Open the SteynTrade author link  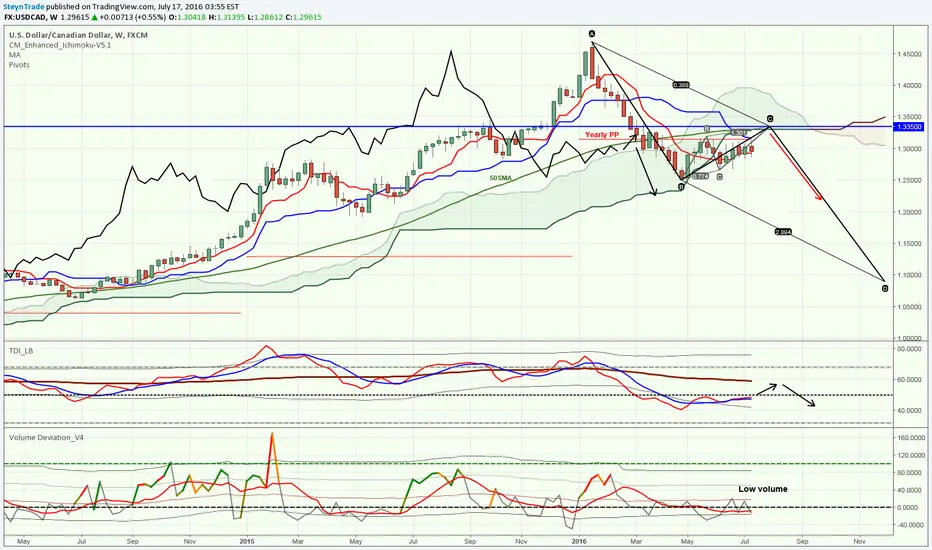(24, 7)
